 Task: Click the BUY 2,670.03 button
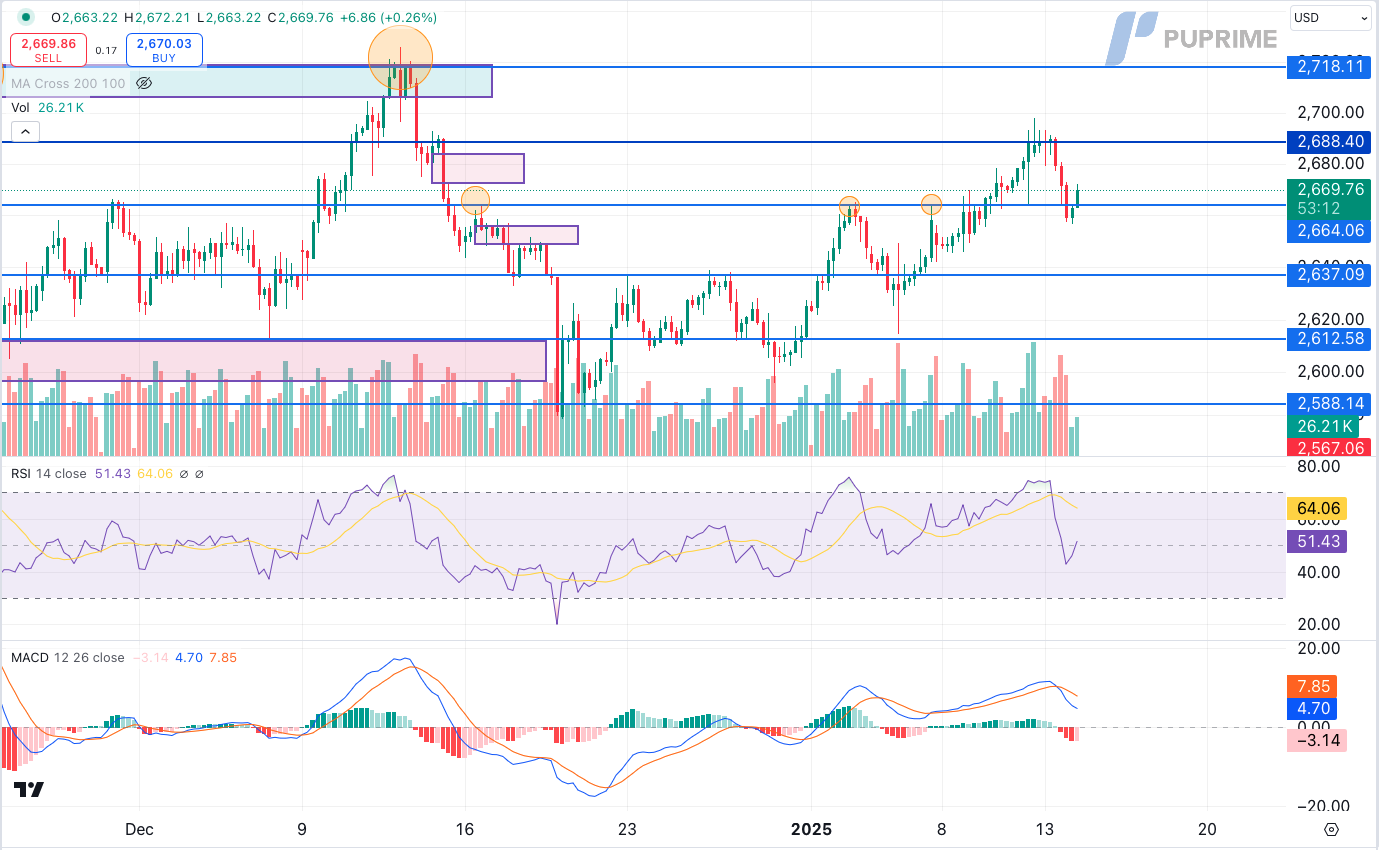click(165, 50)
